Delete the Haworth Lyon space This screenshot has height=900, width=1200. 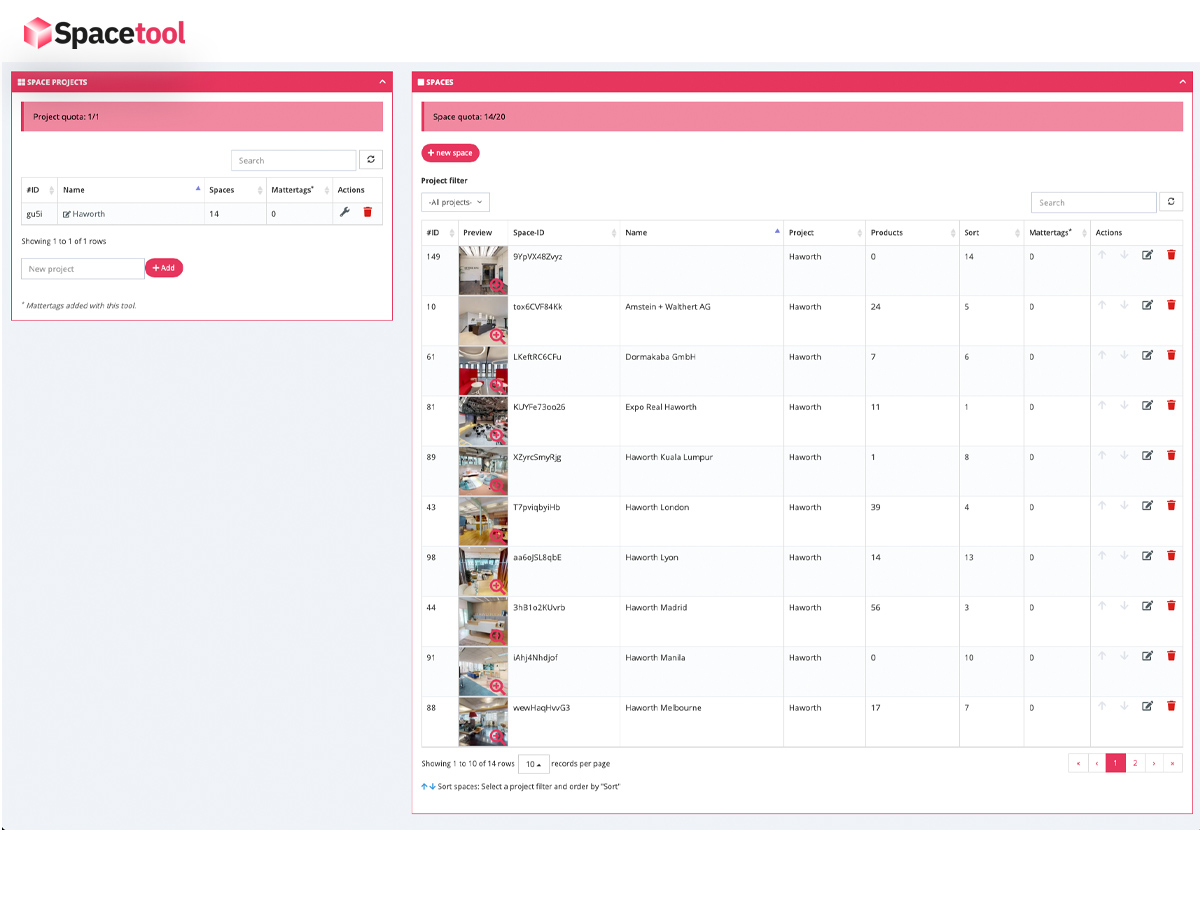(x=1171, y=555)
